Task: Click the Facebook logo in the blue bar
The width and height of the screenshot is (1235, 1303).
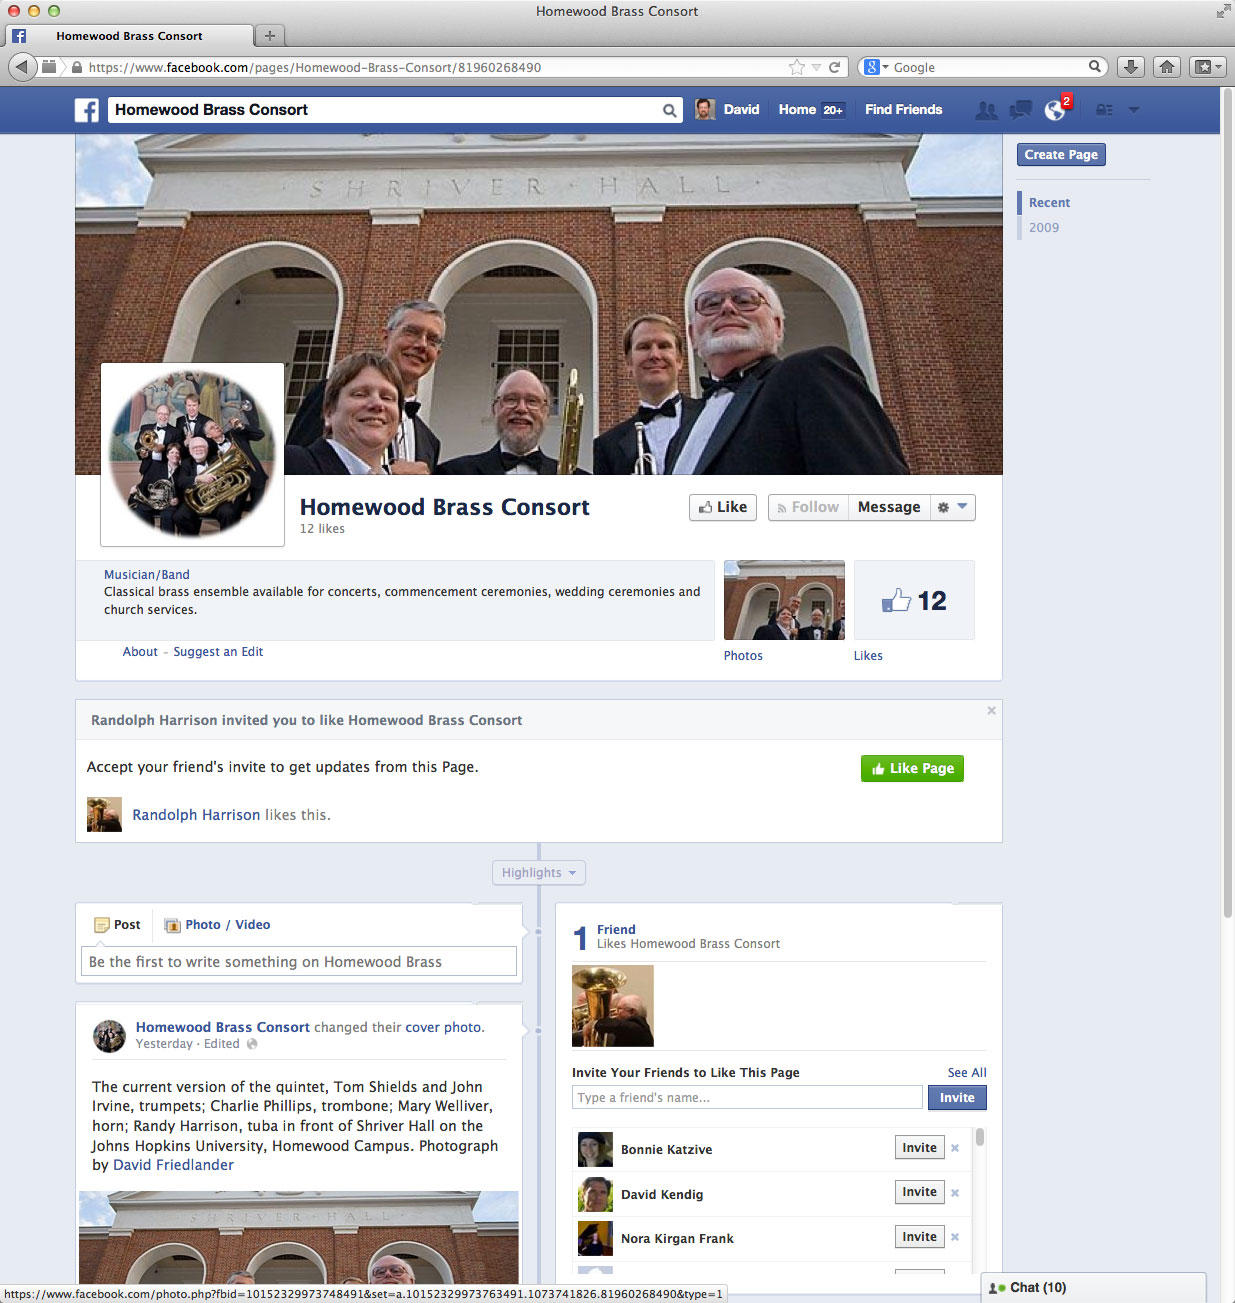Action: pos(87,110)
